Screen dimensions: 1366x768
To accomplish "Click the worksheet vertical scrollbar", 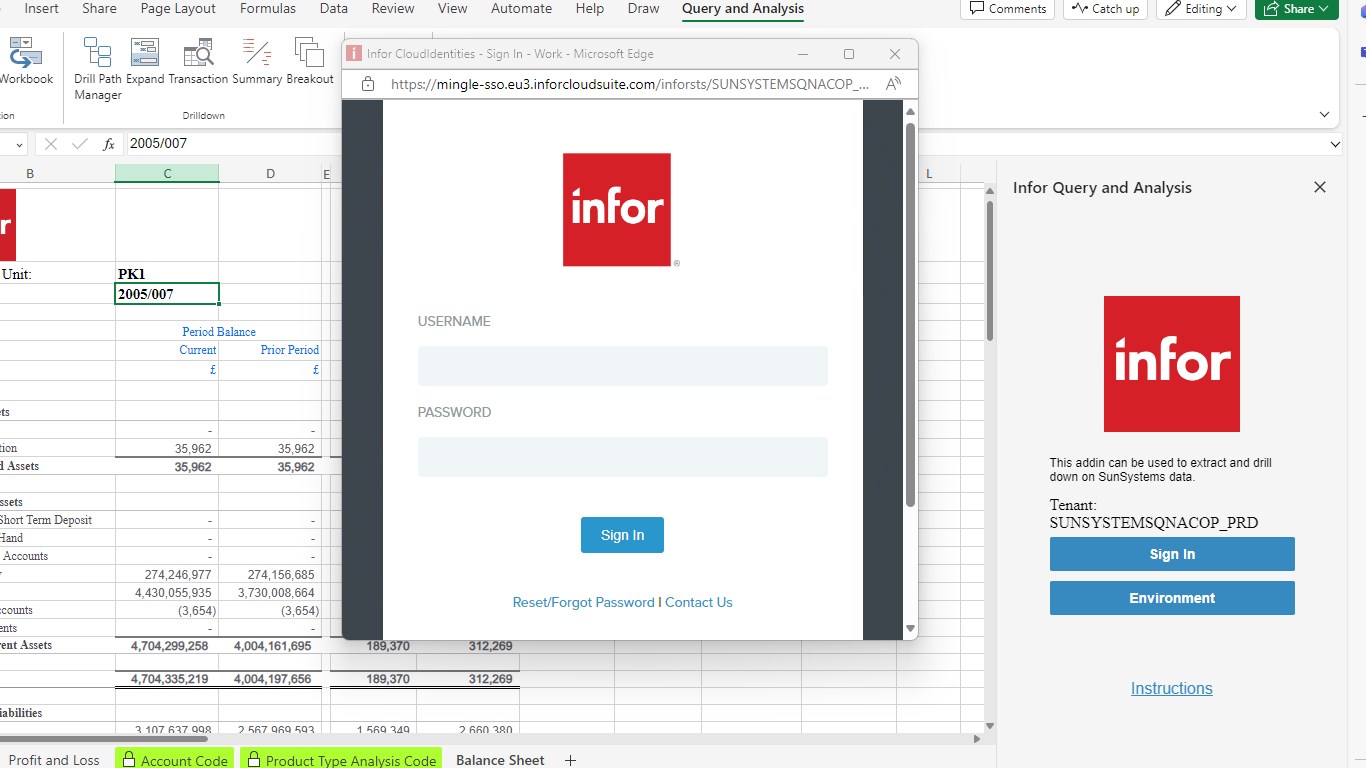I will pos(990,270).
